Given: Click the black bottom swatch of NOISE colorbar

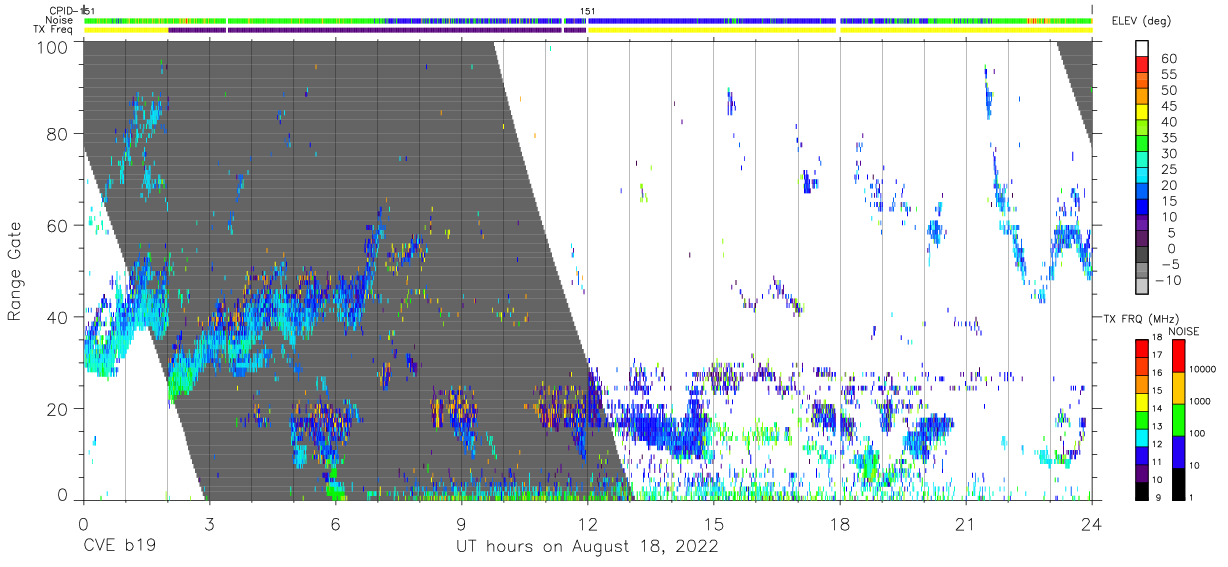Looking at the screenshot, I should (x=1179, y=484).
